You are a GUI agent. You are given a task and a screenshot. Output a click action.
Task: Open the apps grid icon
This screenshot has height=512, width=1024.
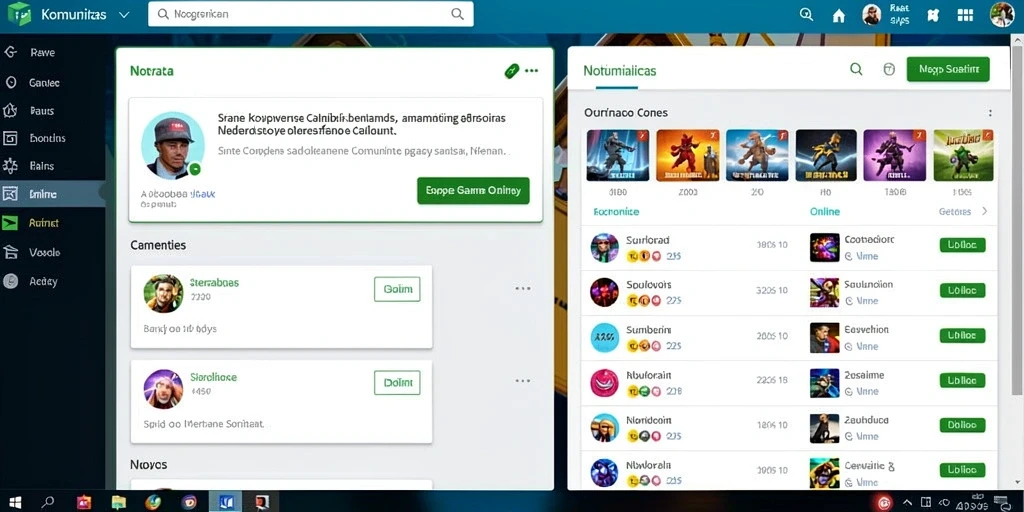point(965,15)
